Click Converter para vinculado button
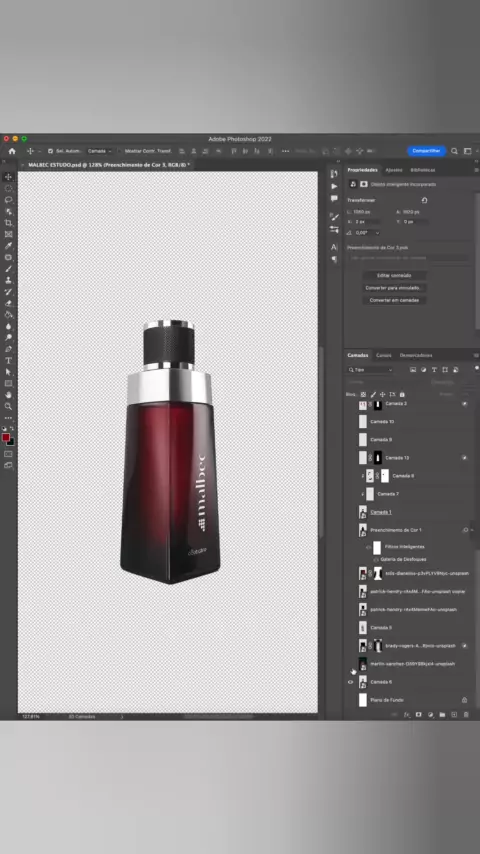 click(395, 288)
